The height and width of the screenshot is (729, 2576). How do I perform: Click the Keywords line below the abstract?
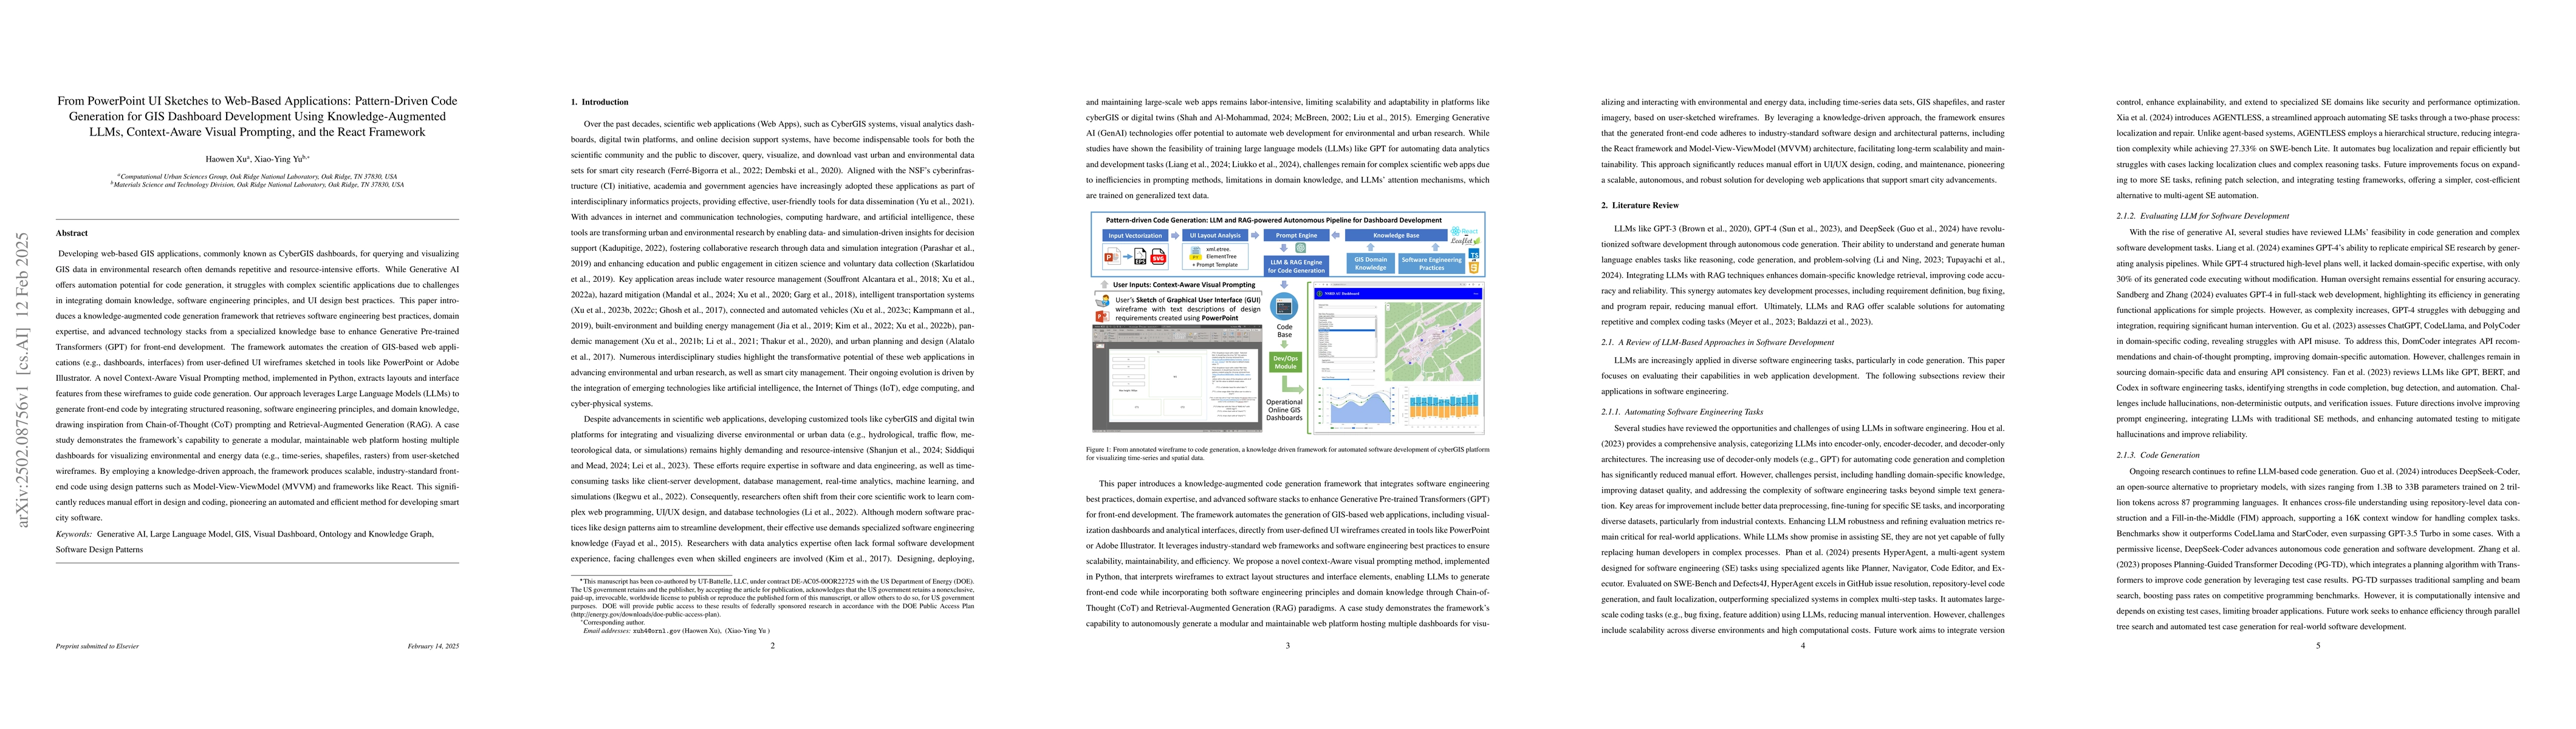(x=245, y=541)
